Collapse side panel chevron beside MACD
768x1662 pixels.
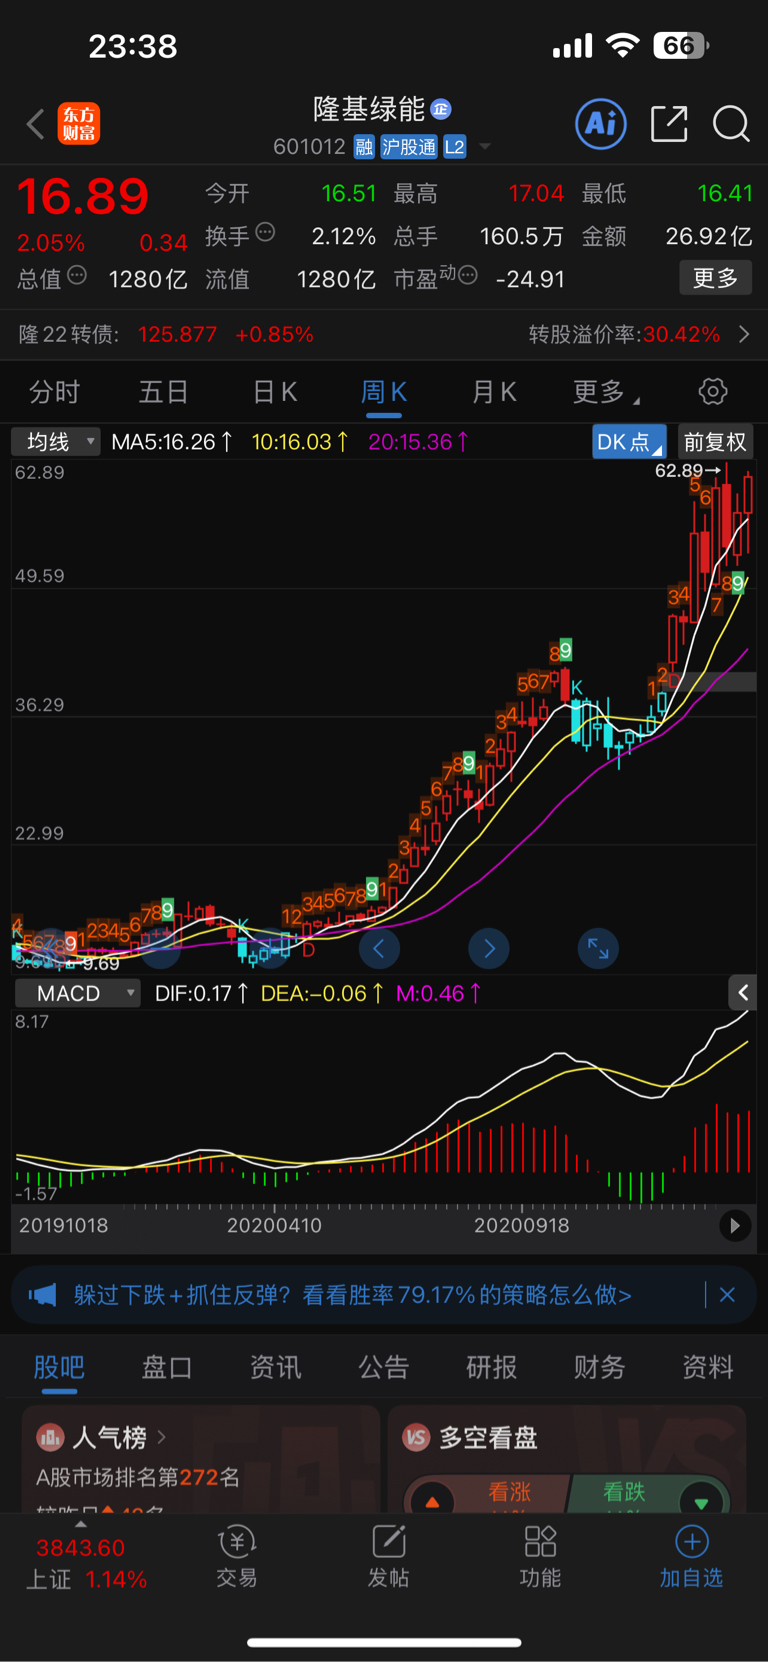tap(742, 993)
